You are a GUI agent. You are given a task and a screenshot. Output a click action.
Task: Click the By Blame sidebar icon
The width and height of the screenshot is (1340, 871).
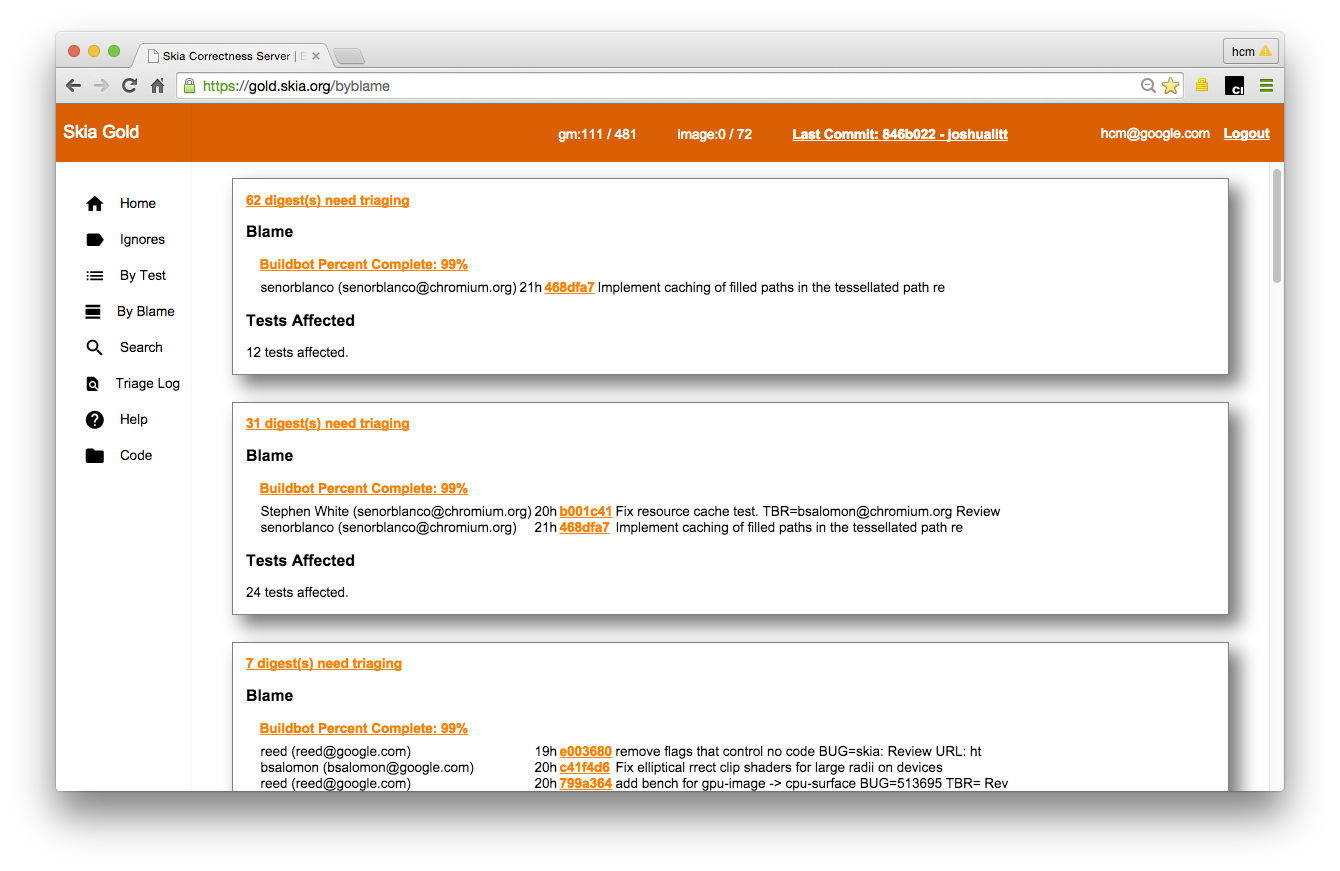93,312
